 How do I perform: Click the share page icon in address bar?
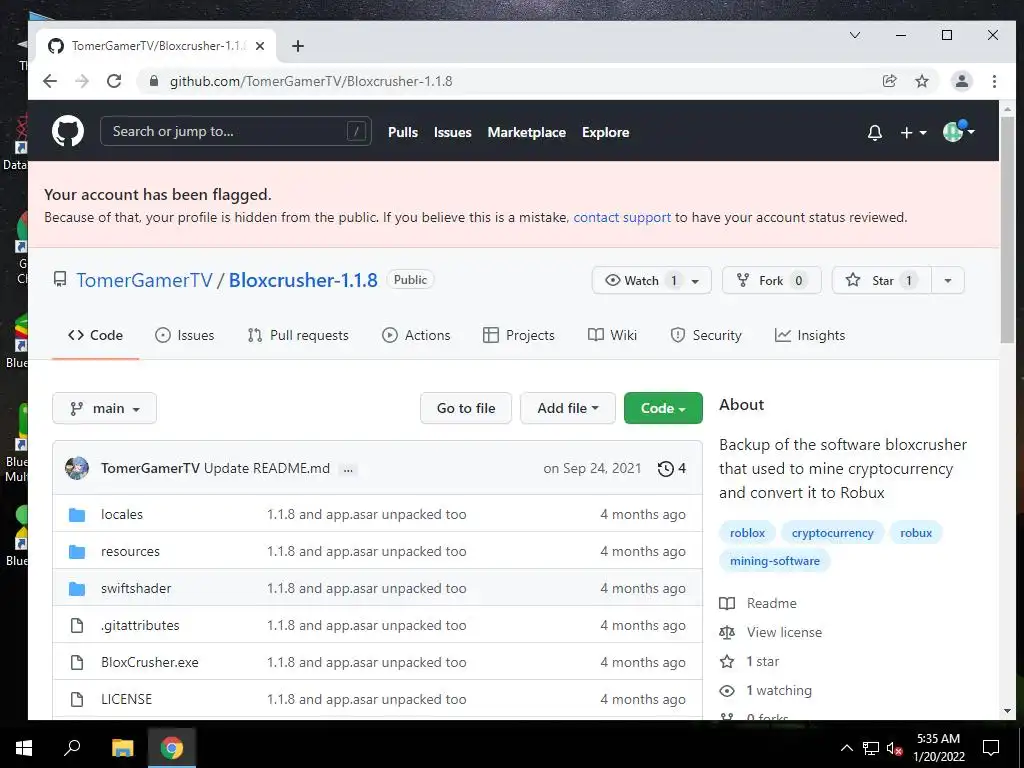pos(889,81)
